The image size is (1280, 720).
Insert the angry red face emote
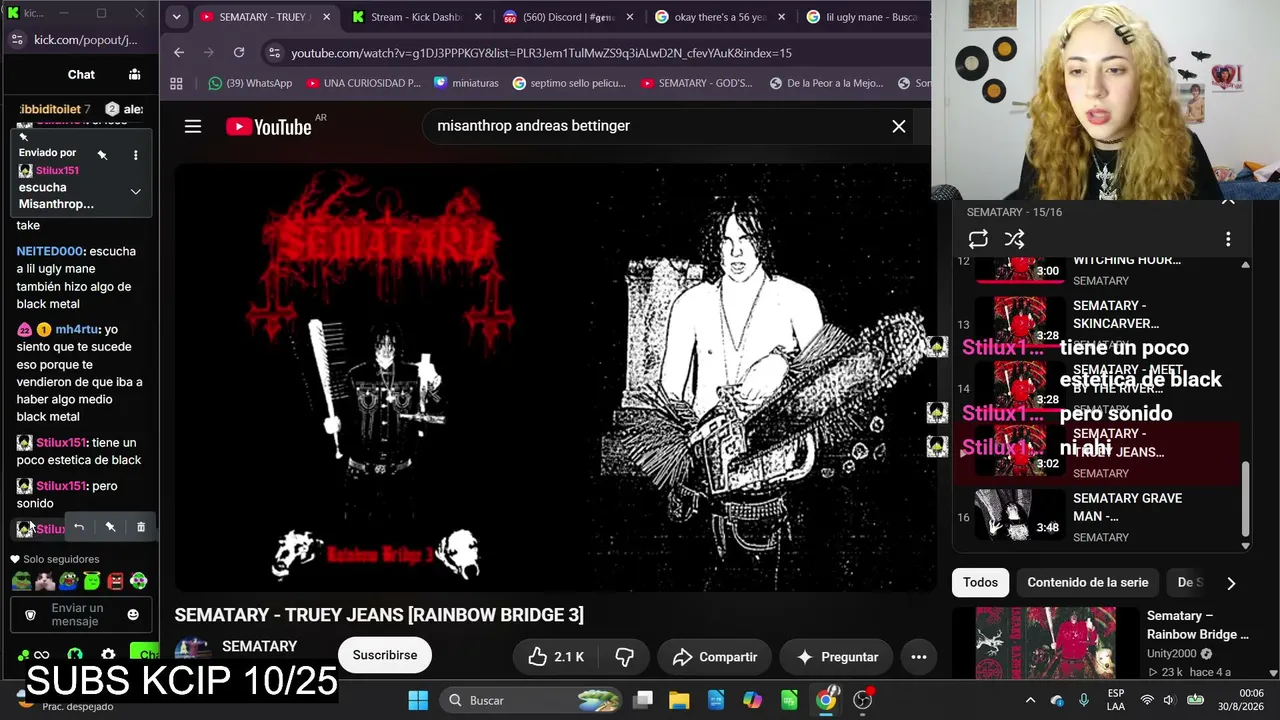(116, 581)
